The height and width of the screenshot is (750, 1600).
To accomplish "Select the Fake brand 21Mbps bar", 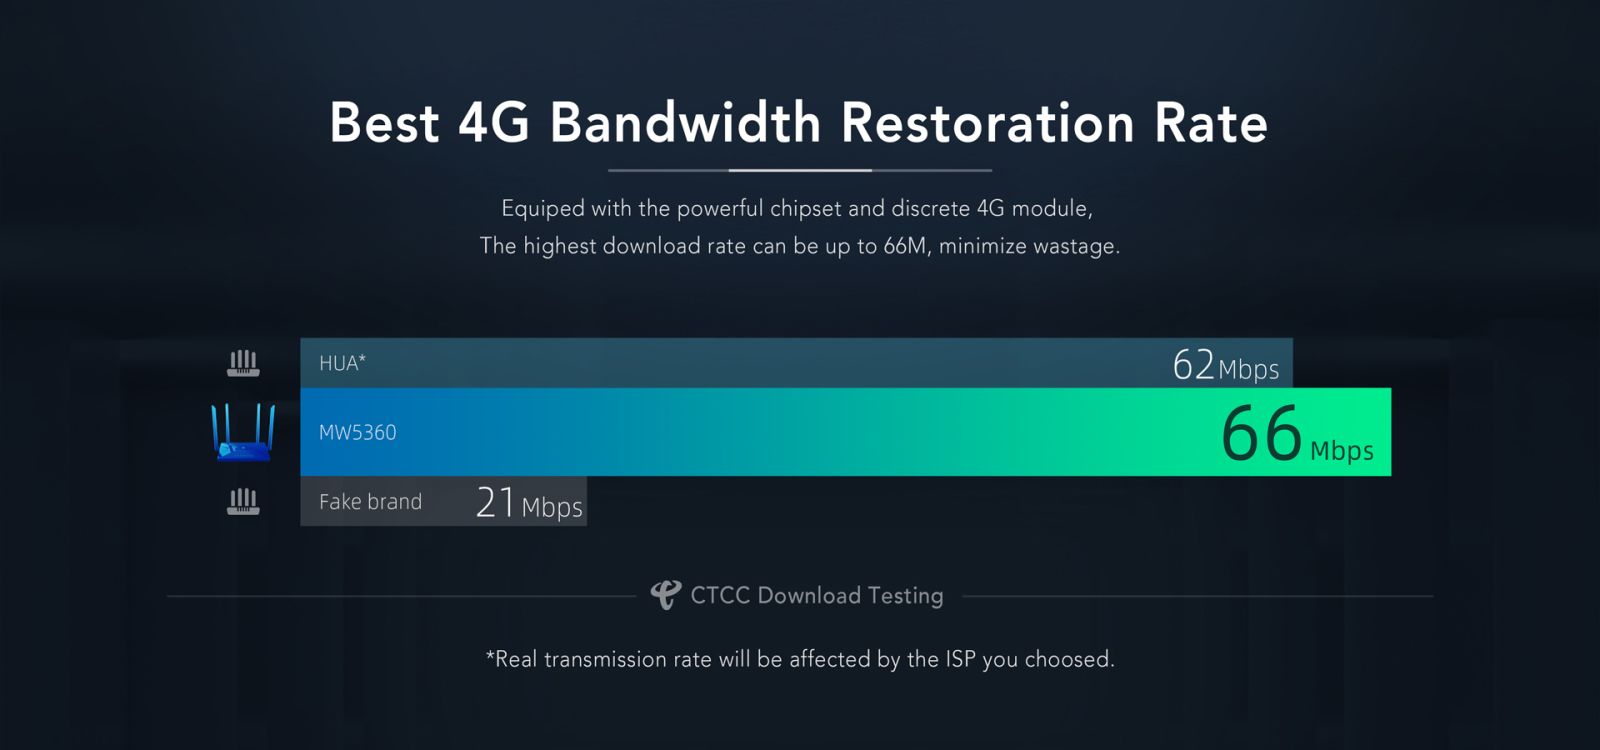I will tap(443, 502).
